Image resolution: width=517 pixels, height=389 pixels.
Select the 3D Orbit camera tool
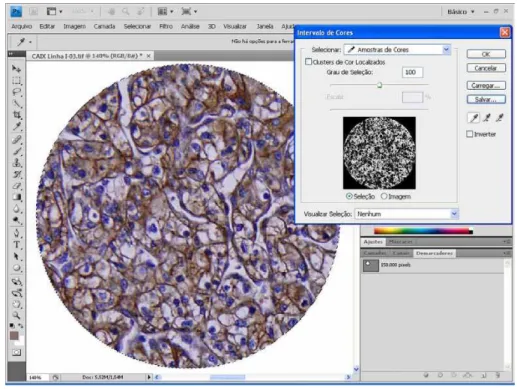[16, 293]
